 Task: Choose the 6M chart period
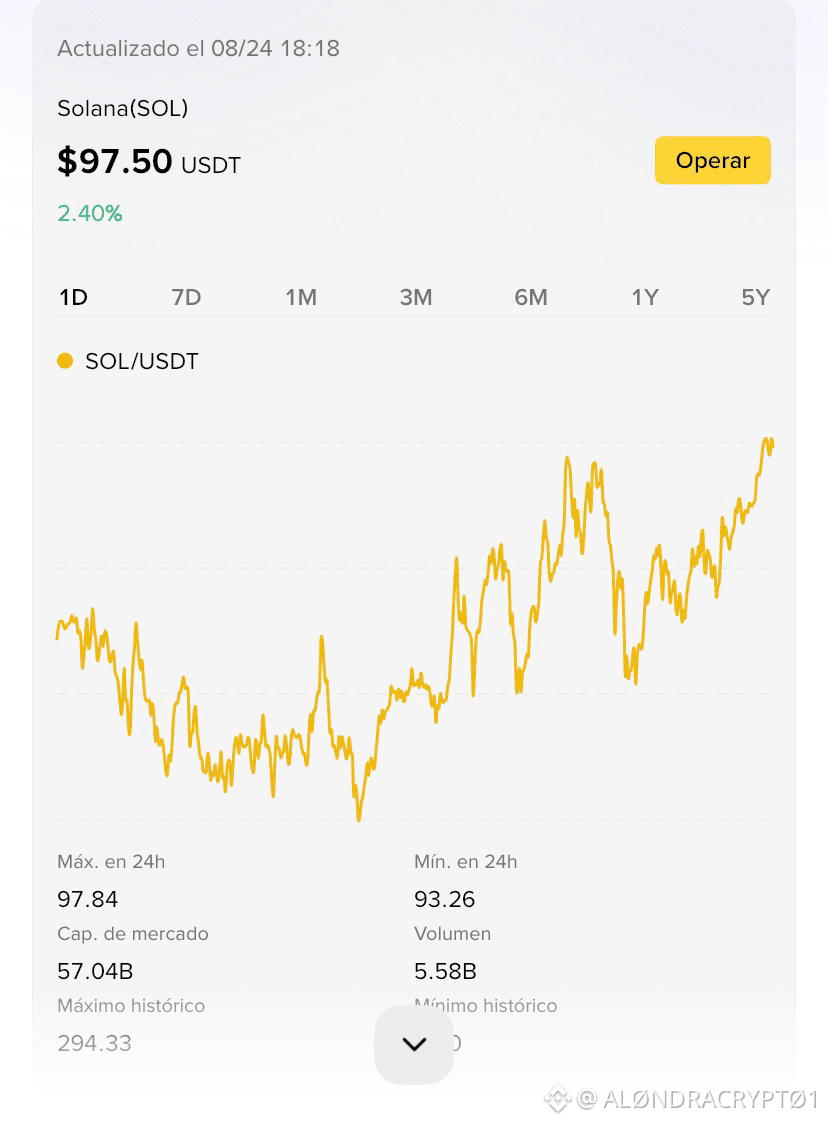530,297
